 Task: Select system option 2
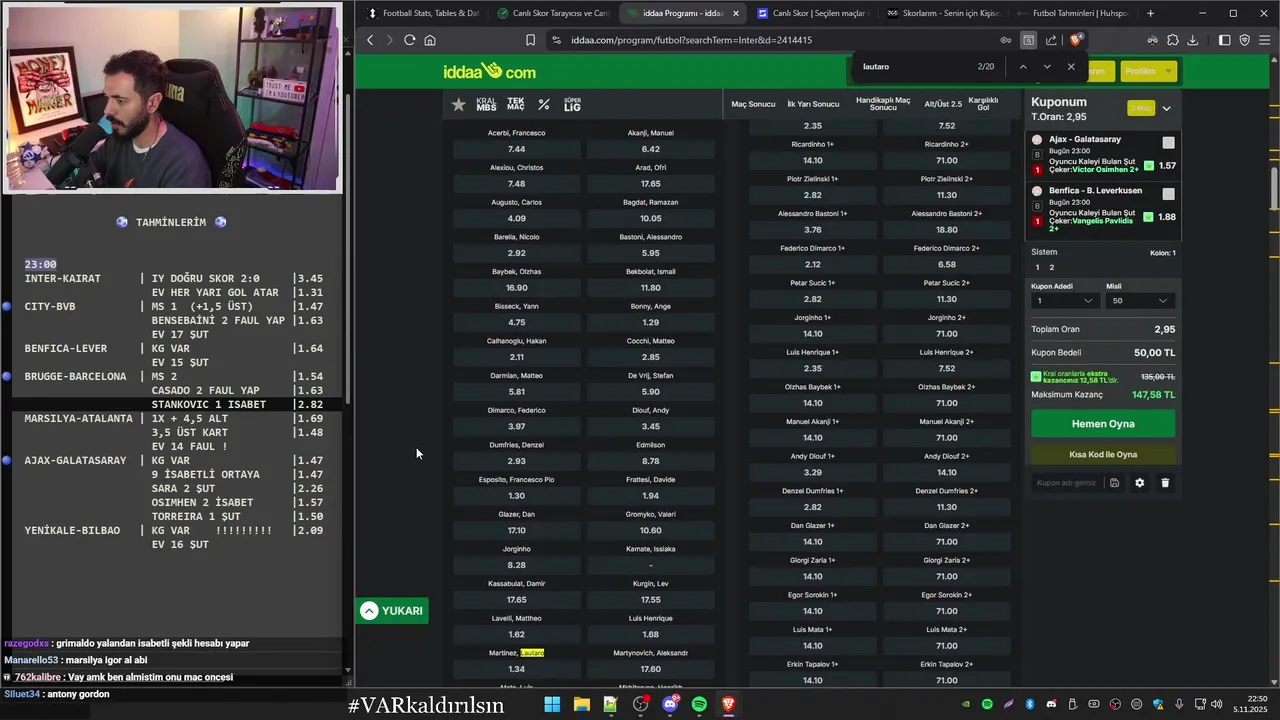[x=1051, y=268]
